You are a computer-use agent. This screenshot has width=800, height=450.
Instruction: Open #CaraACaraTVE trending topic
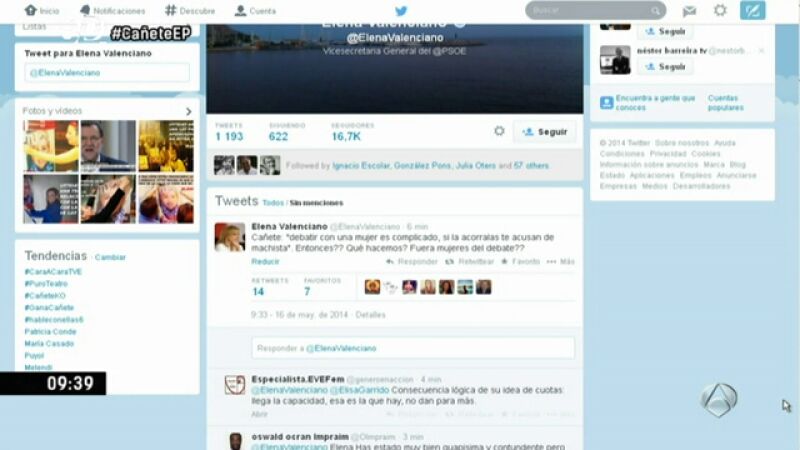53,272
